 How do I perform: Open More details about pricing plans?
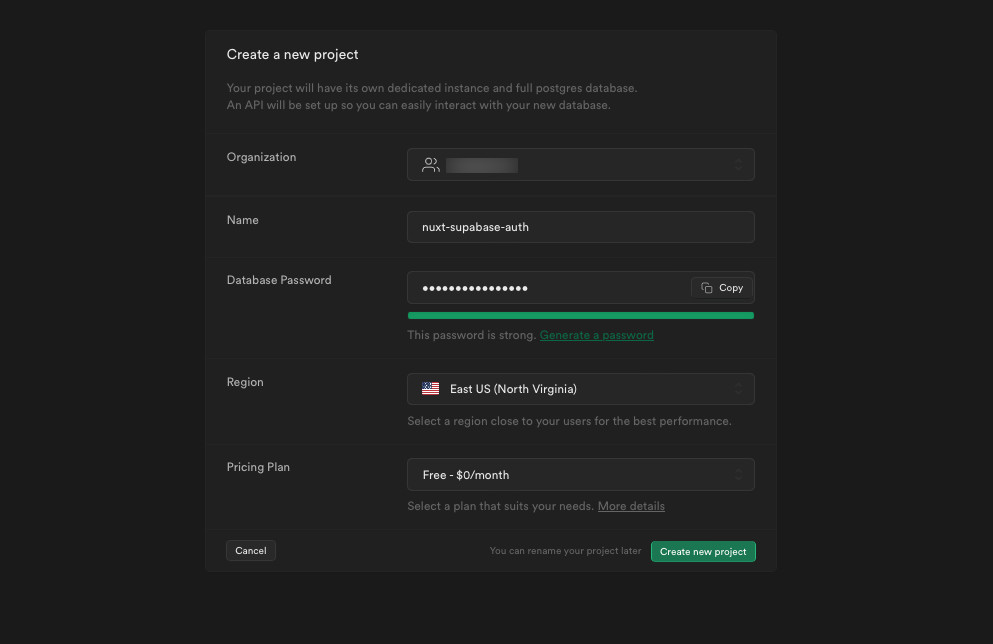coord(630,506)
